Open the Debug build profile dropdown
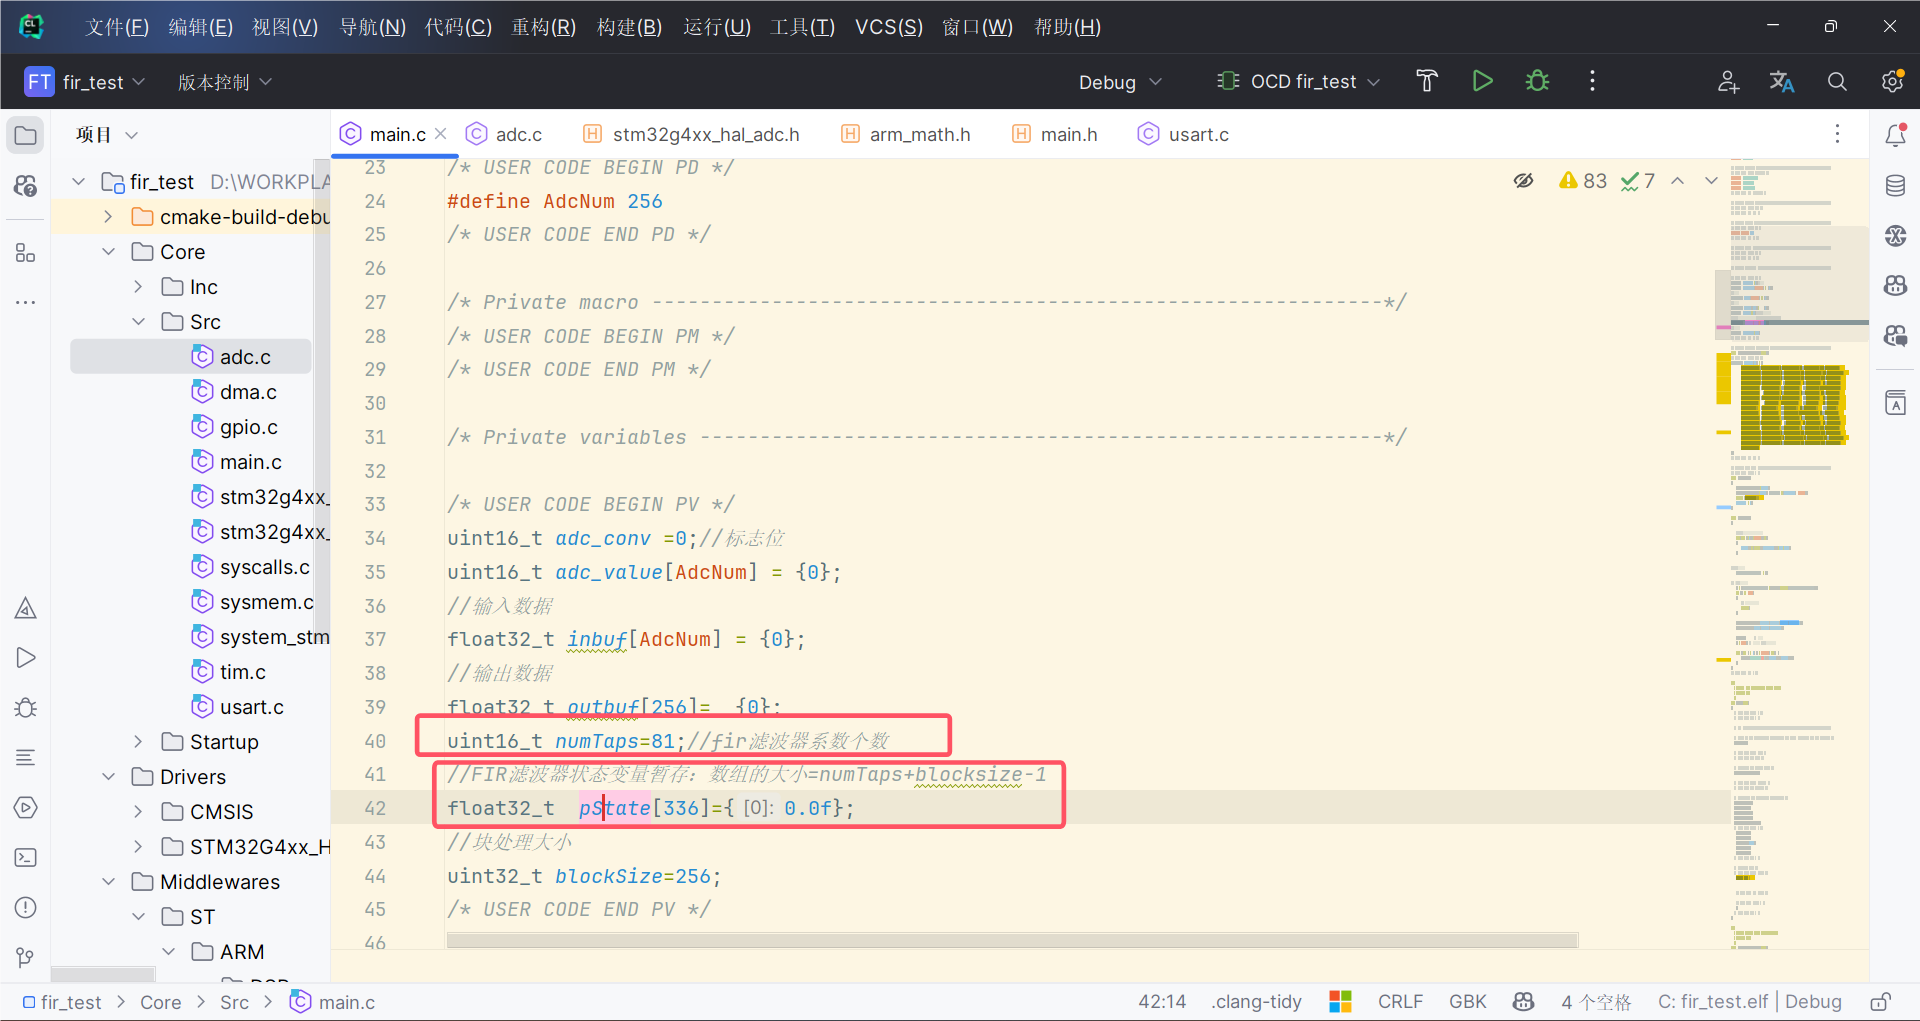 tap(1120, 82)
